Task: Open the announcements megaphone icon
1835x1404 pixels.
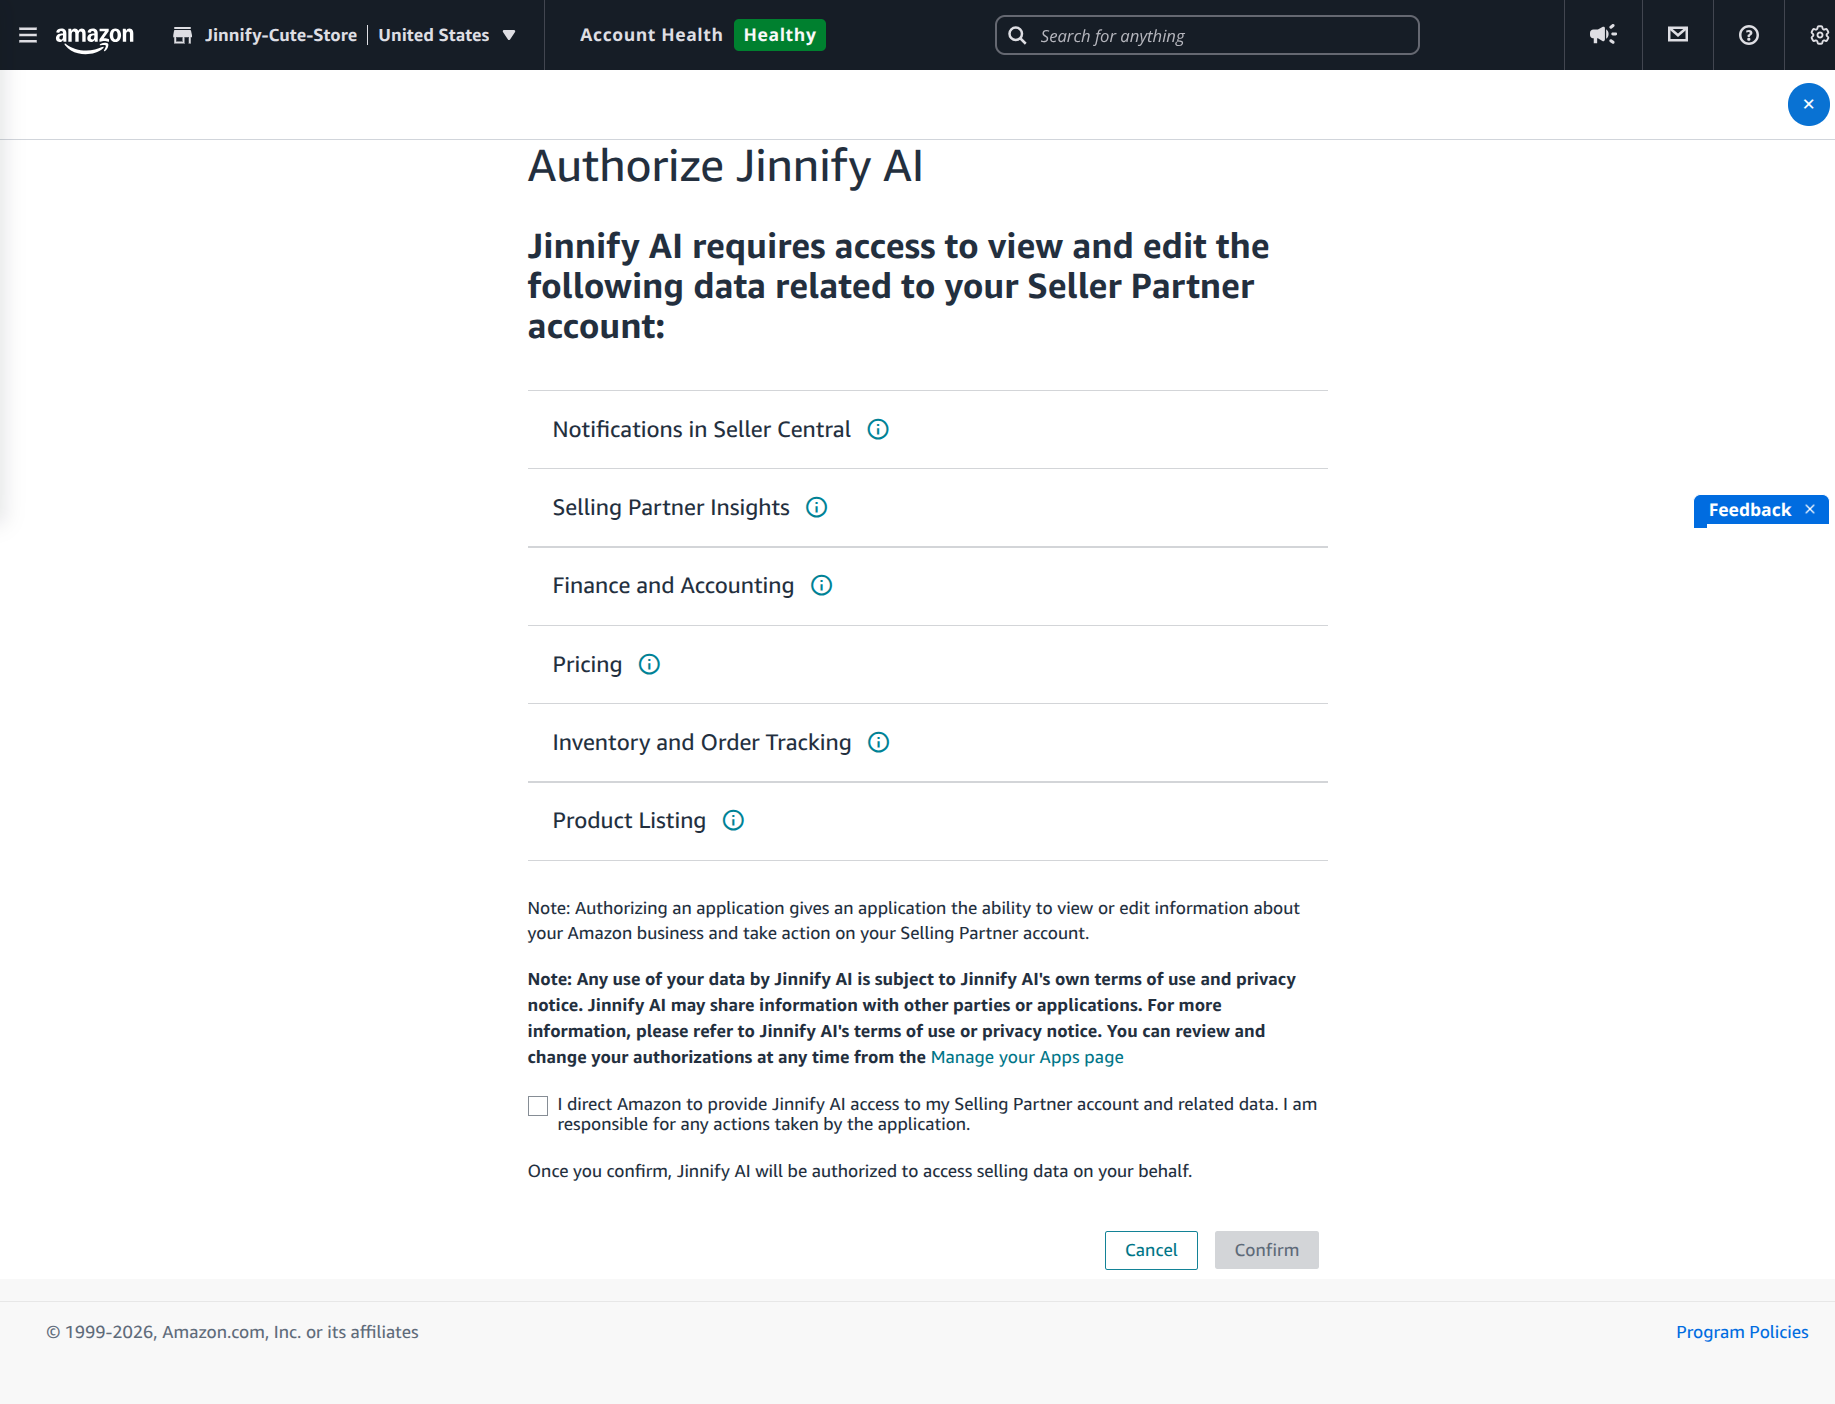Action: click(x=1603, y=35)
